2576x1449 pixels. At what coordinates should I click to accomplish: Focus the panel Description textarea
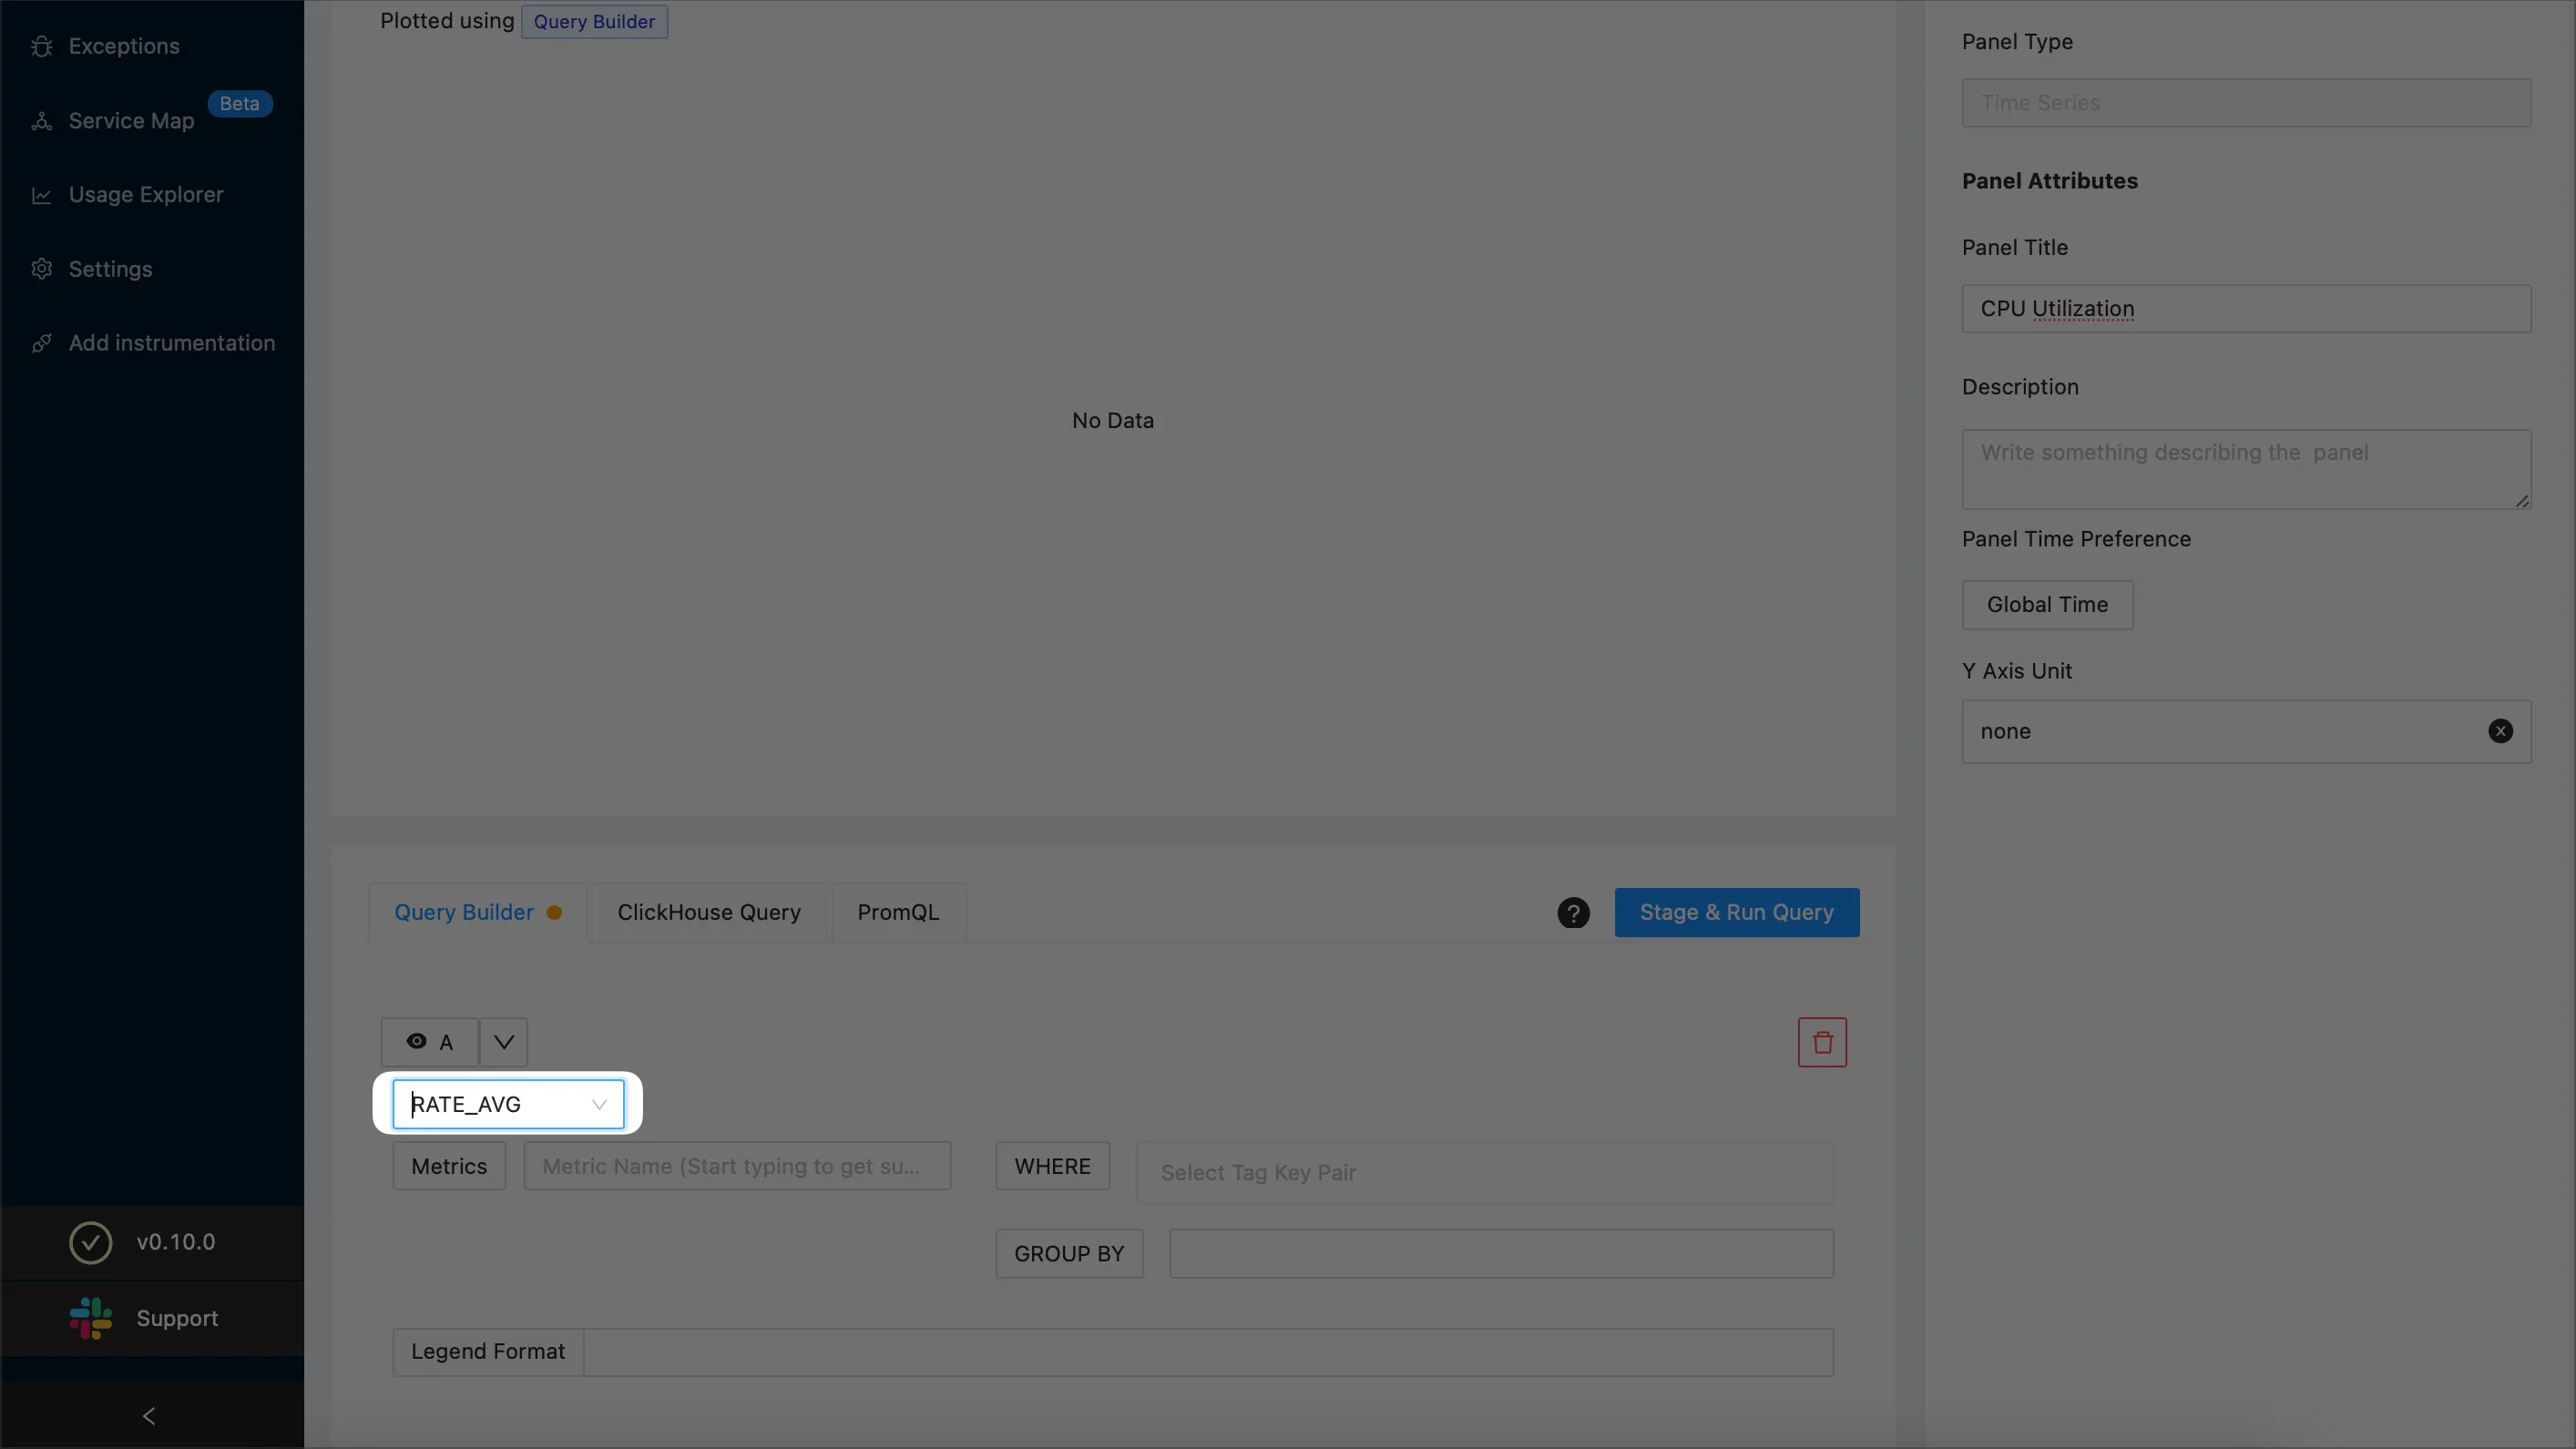pos(2246,469)
